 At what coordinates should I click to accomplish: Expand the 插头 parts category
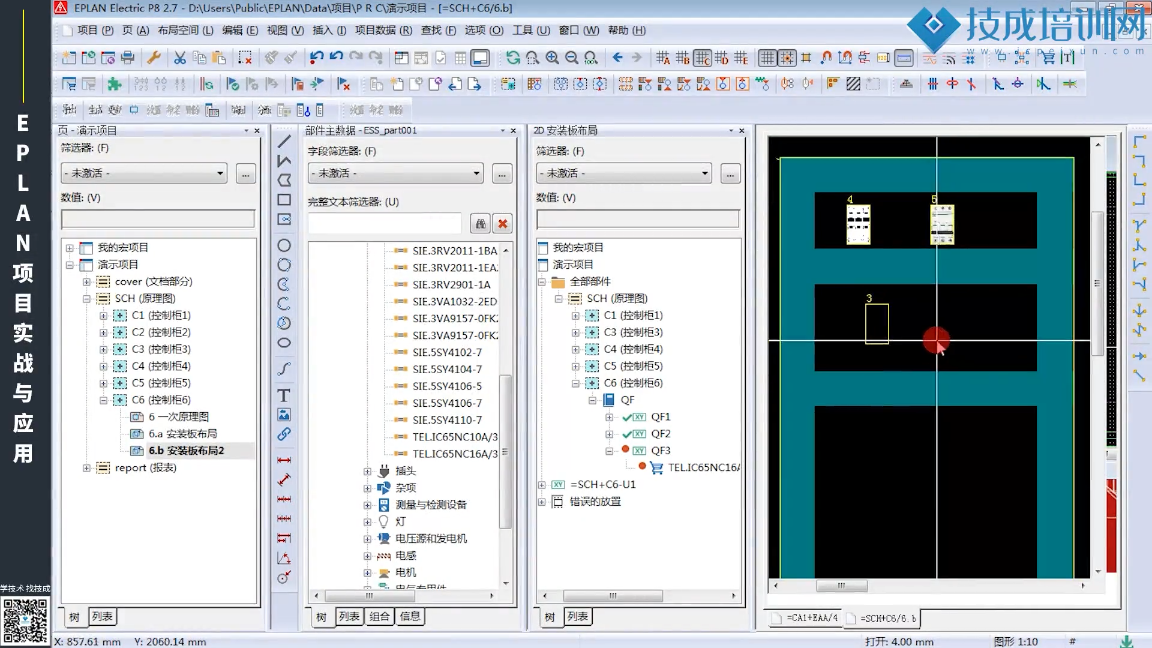(x=367, y=471)
